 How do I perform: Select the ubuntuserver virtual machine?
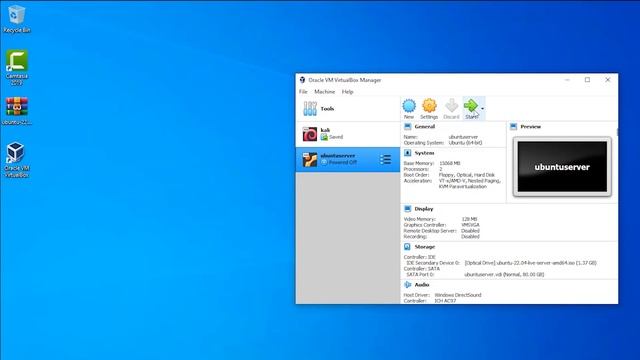coord(348,159)
